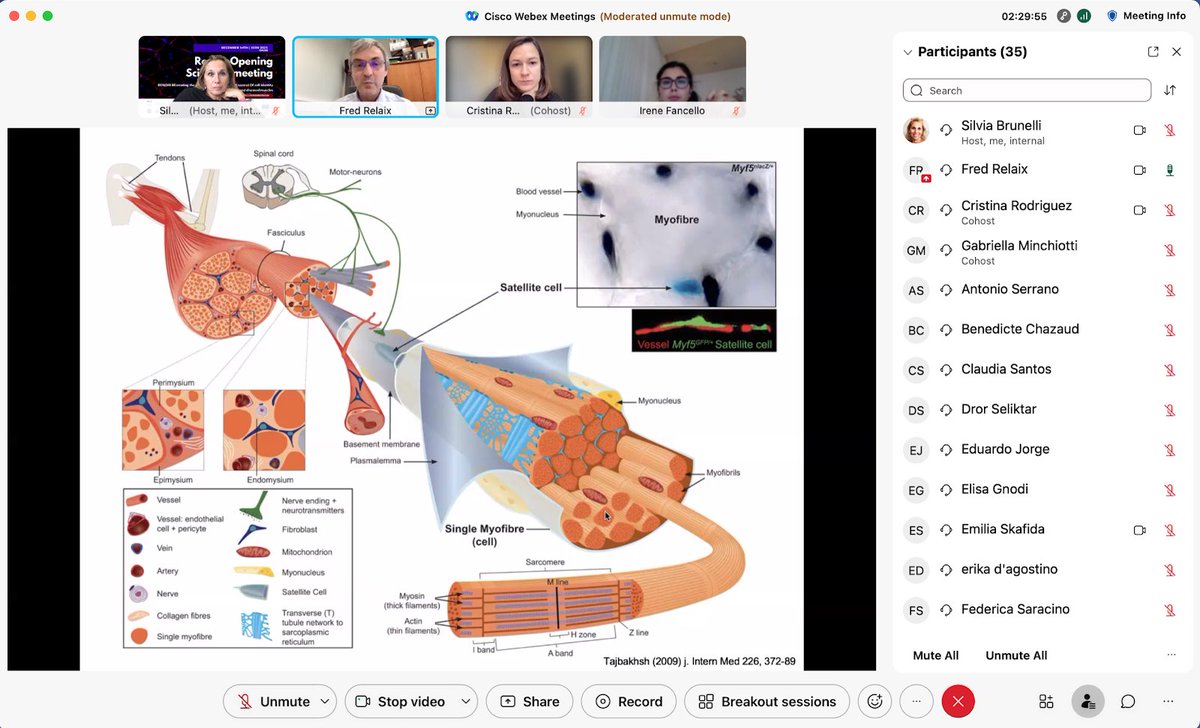This screenshot has width=1200, height=728.
Task: Unmute Gabriella Minchiotti's microphone
Action: 1169,250
